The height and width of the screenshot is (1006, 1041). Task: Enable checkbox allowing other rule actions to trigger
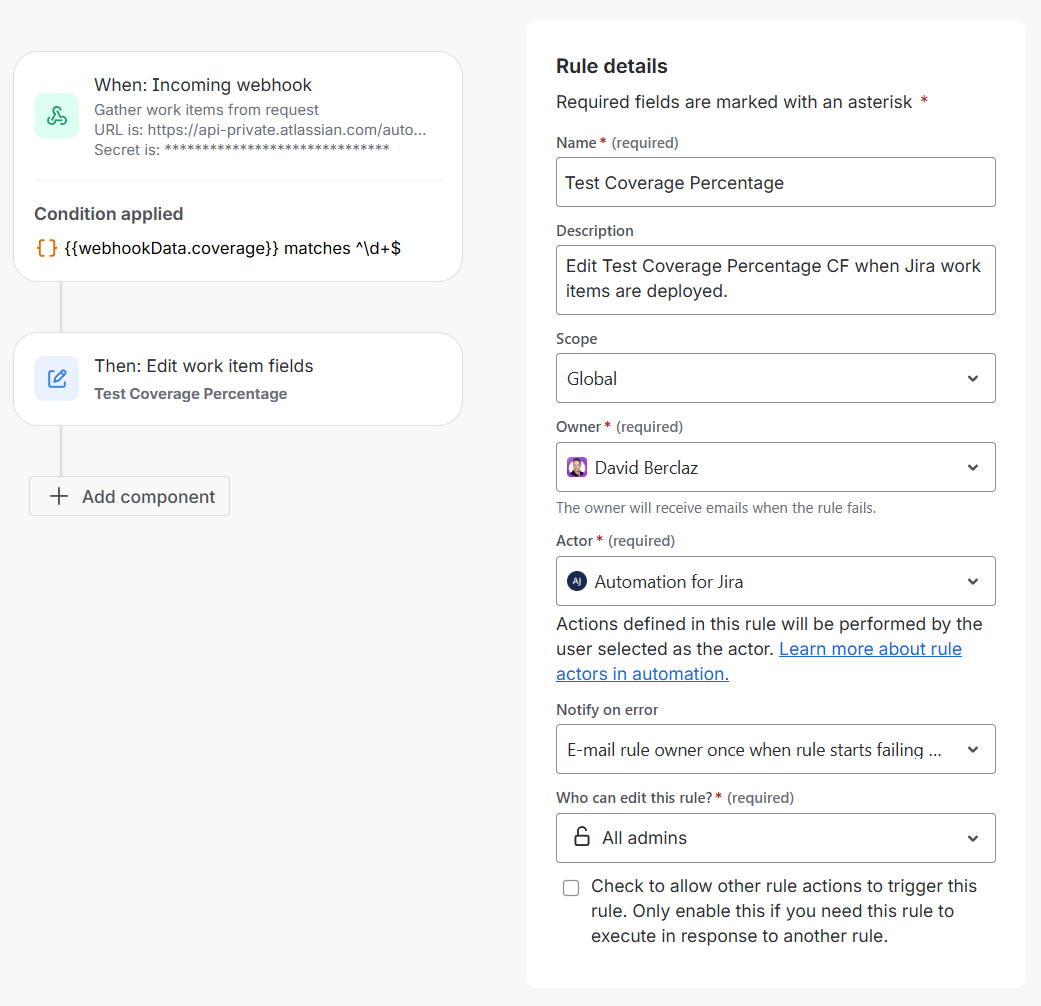(571, 887)
